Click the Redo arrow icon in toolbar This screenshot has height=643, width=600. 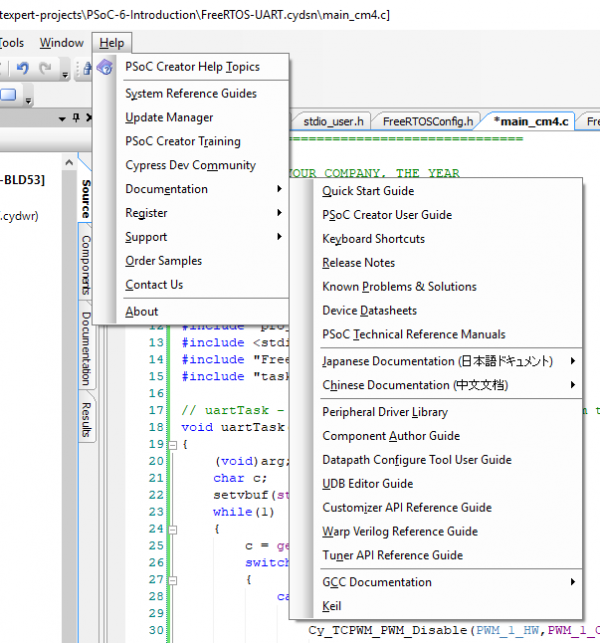point(46,68)
